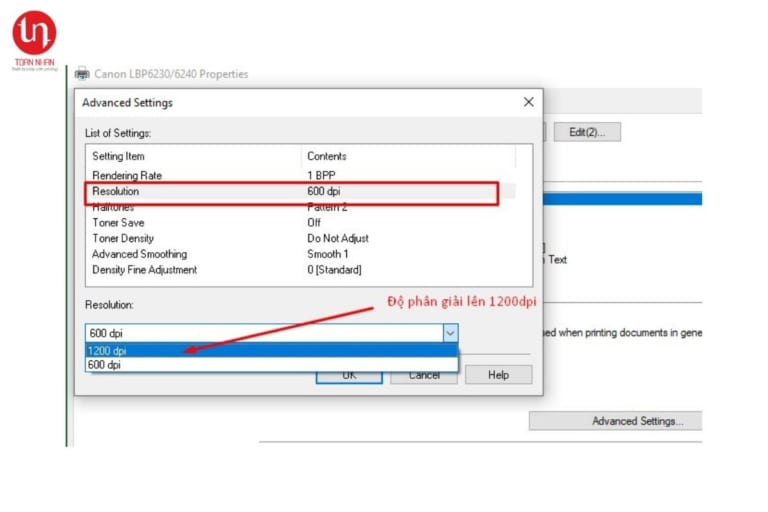Click the Canon printer icon in title bar

coord(82,73)
